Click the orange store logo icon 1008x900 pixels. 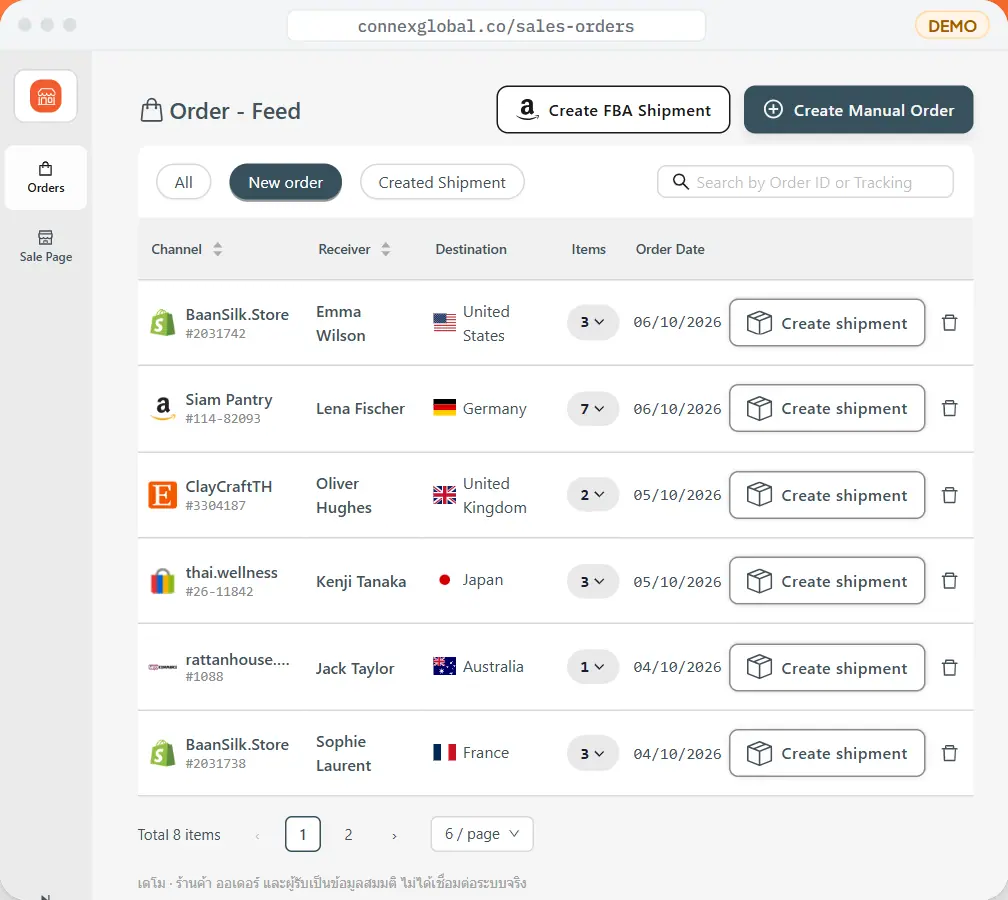coord(46,96)
